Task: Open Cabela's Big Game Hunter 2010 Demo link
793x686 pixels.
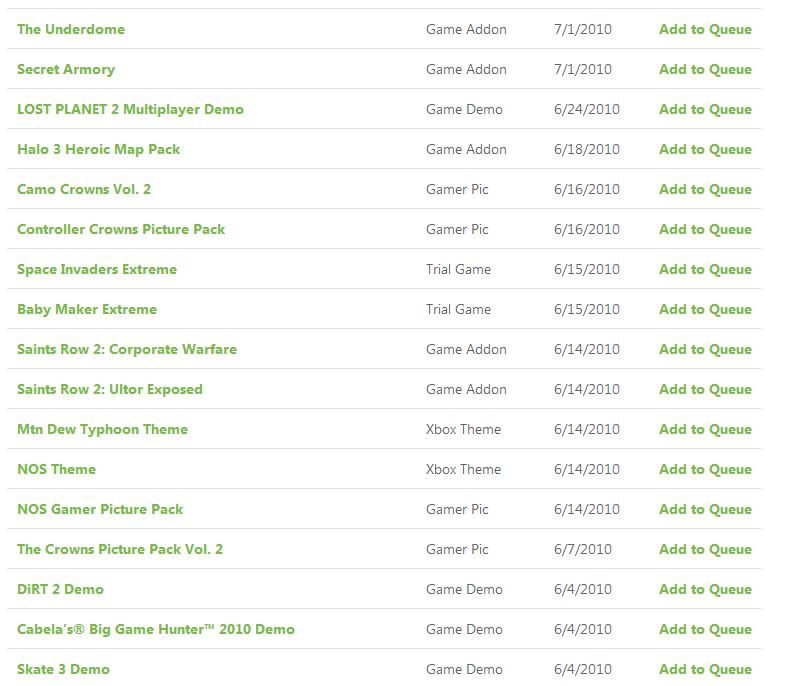Action: [156, 629]
